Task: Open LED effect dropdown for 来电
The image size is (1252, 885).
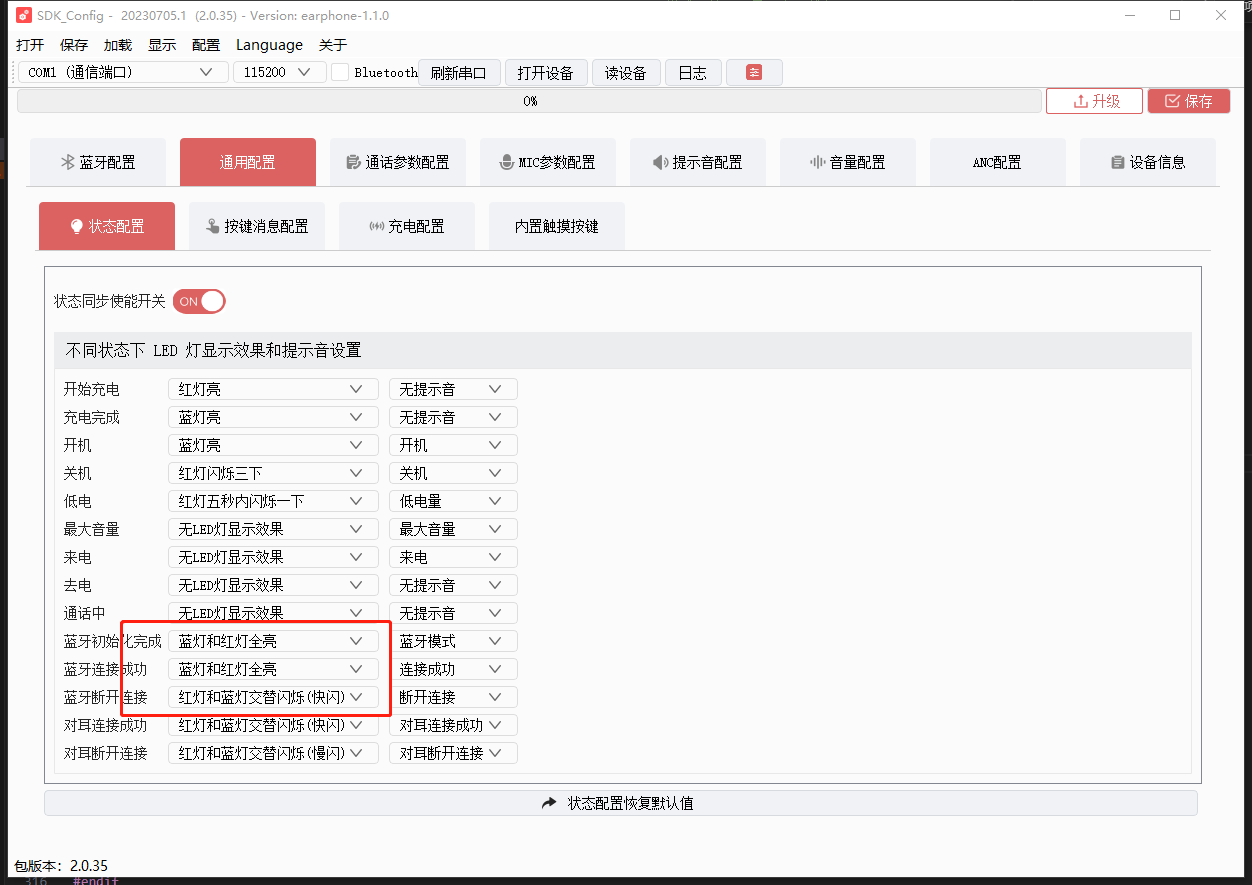Action: click(273, 557)
